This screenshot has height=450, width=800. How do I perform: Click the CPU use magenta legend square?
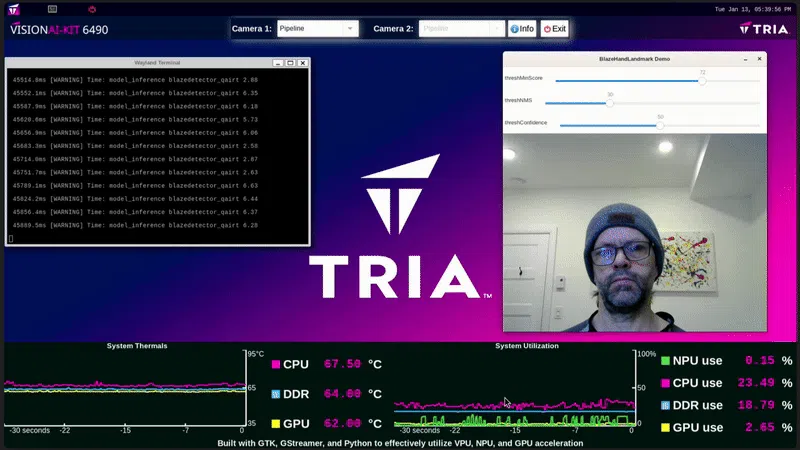tap(665, 383)
